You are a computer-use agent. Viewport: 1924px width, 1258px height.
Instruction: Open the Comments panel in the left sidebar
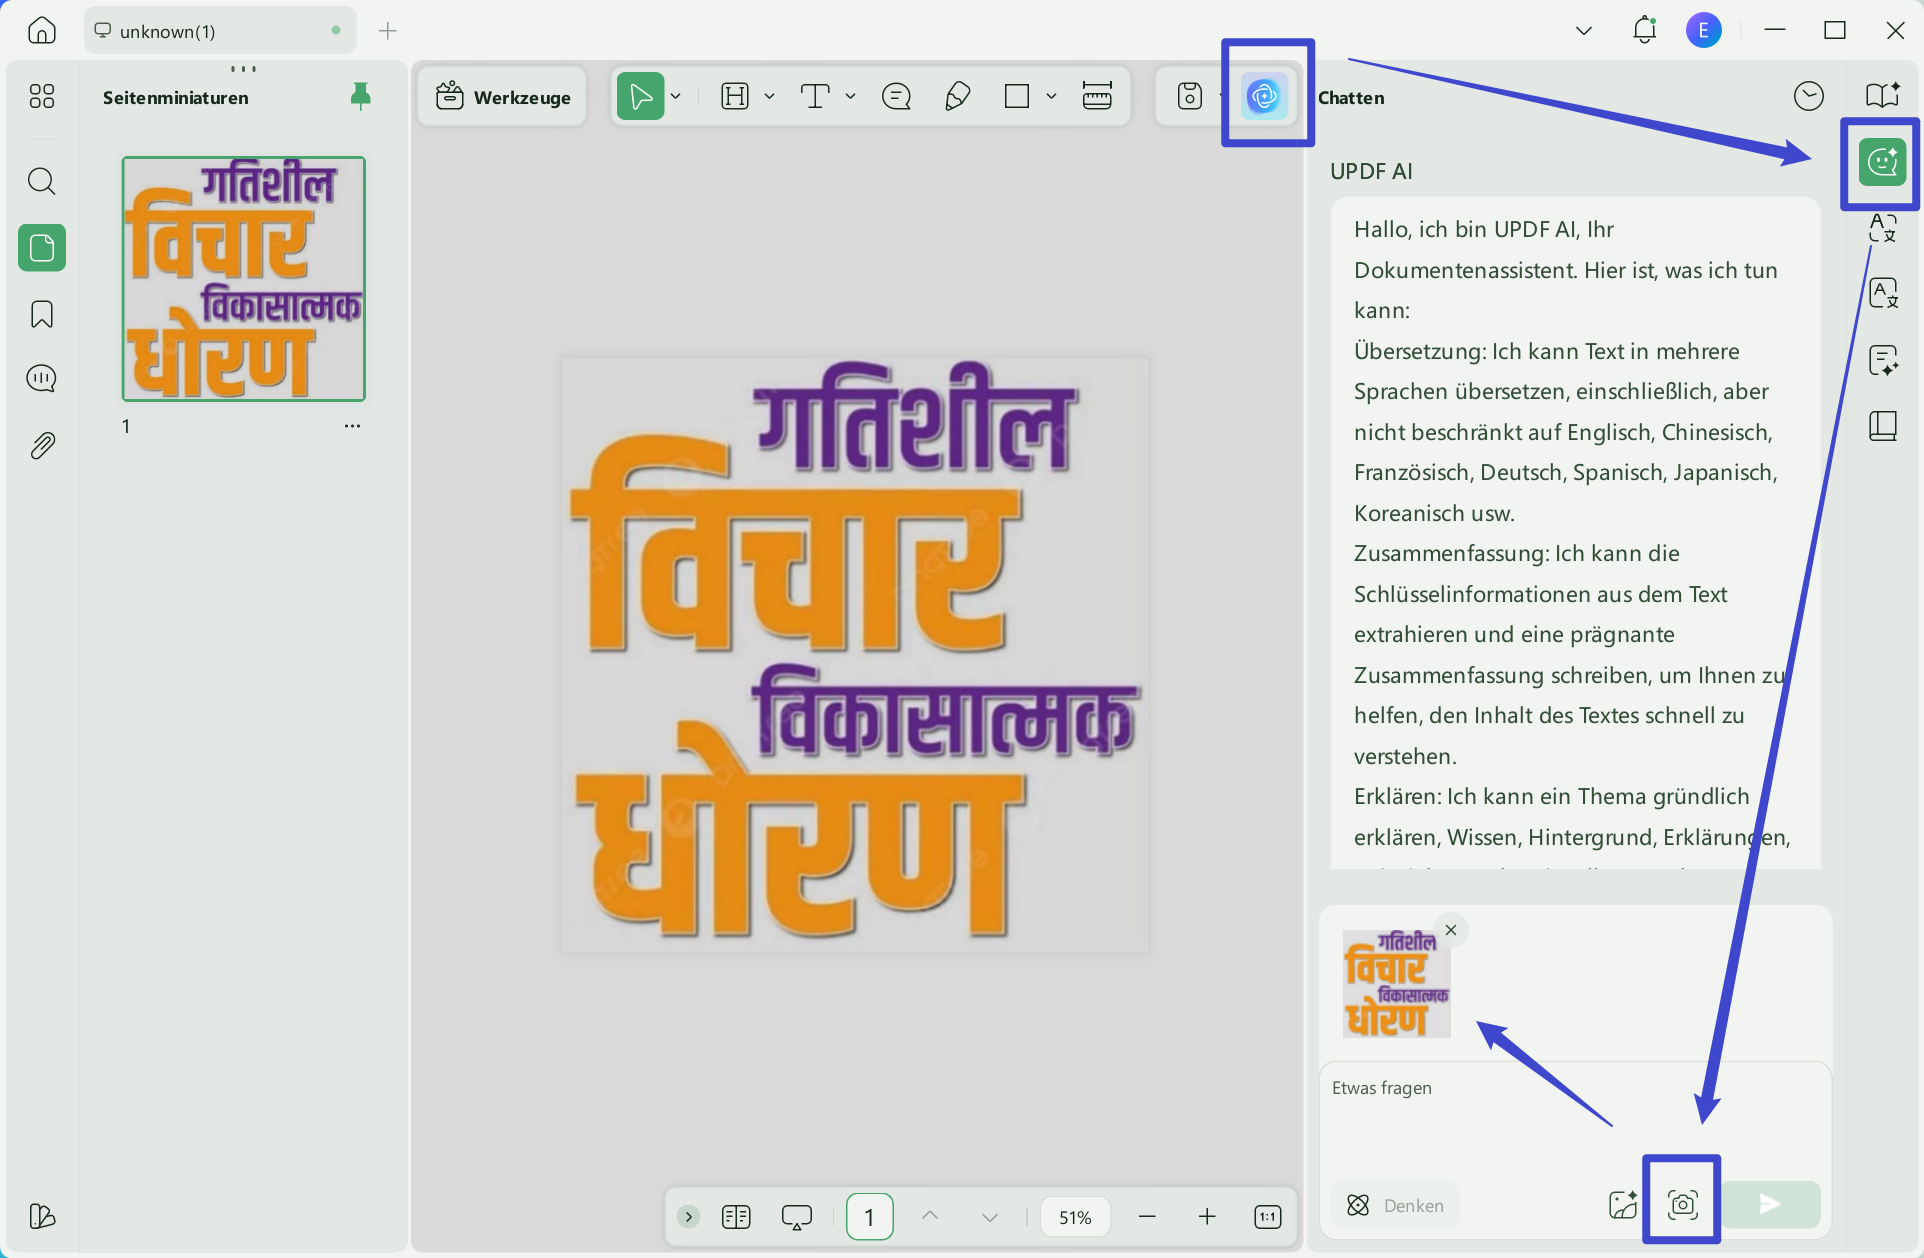[x=41, y=378]
